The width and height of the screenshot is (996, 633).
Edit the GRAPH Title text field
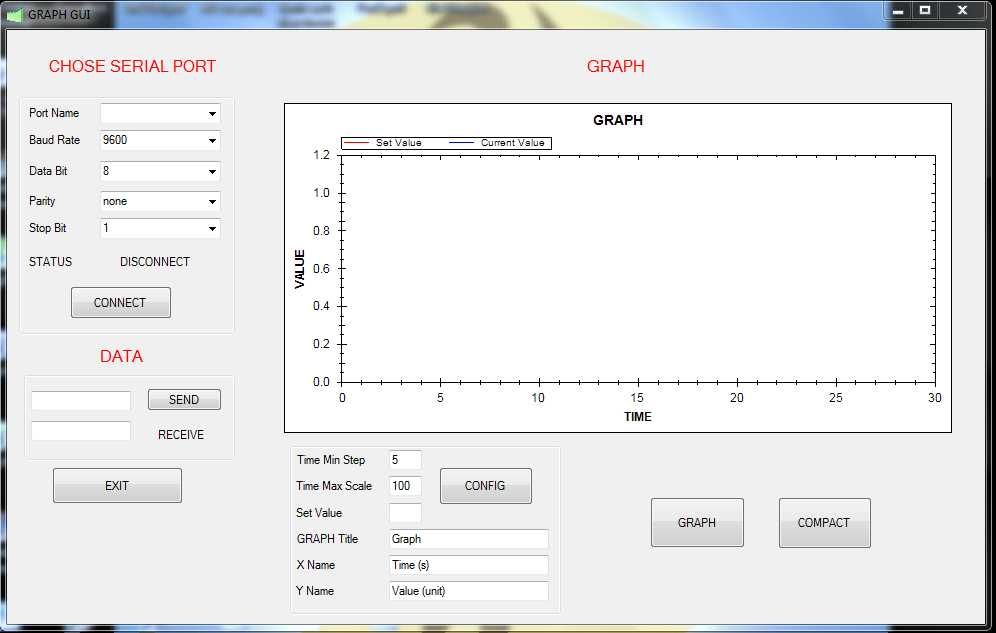click(468, 539)
